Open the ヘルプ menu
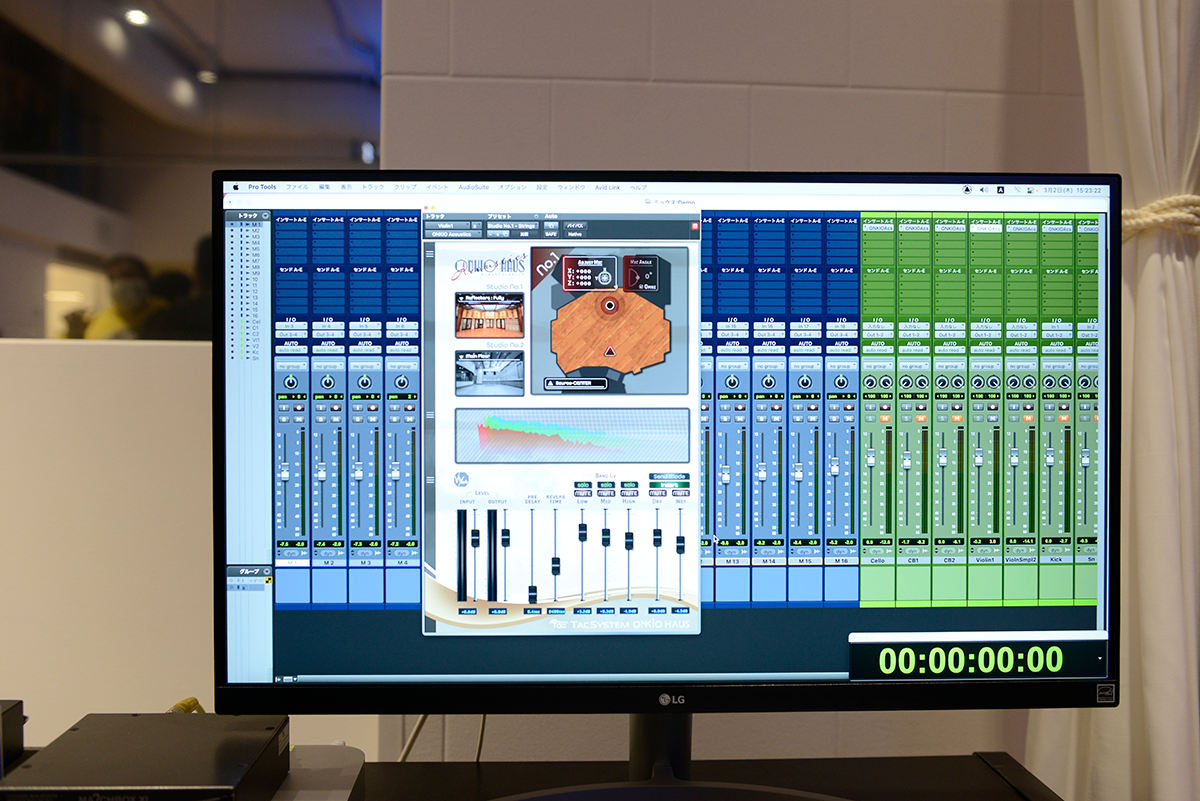 point(638,187)
